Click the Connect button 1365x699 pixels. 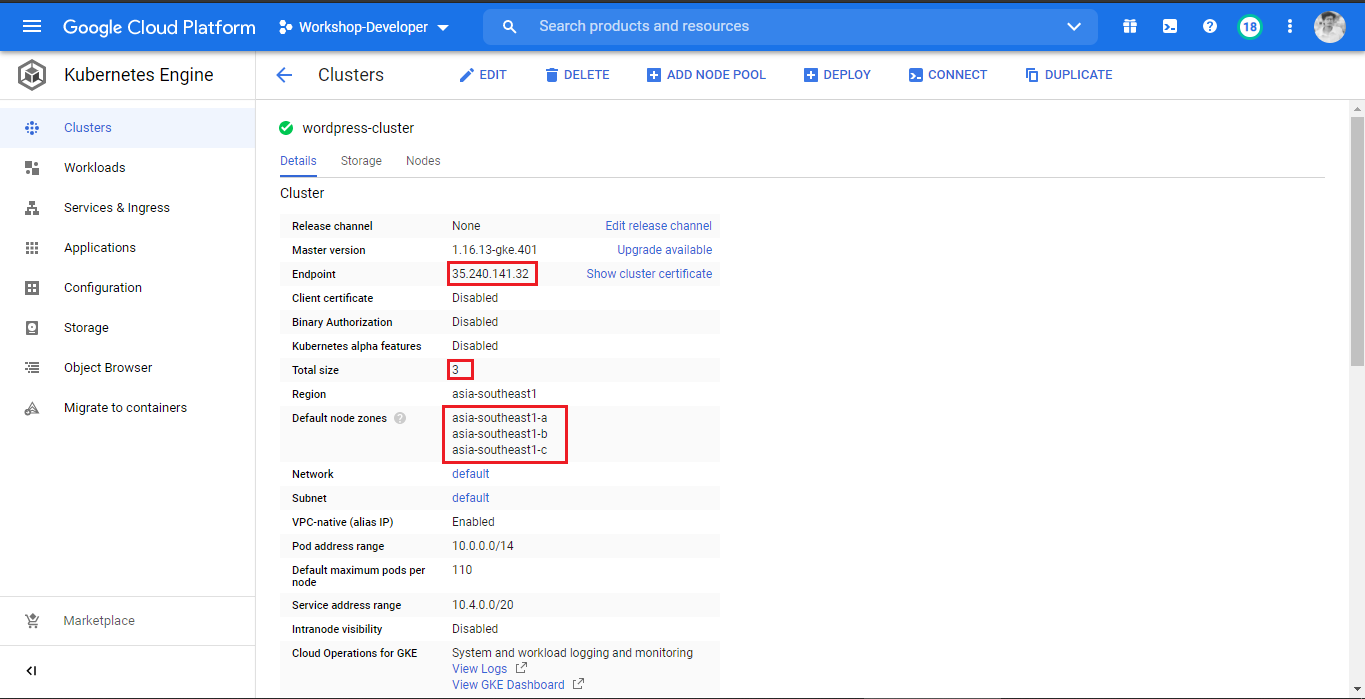coord(947,75)
